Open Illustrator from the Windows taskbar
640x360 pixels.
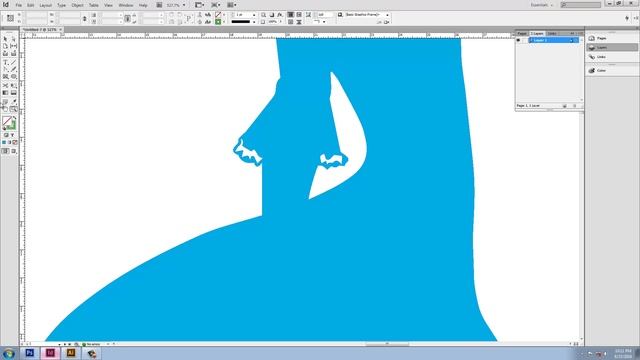click(x=71, y=353)
